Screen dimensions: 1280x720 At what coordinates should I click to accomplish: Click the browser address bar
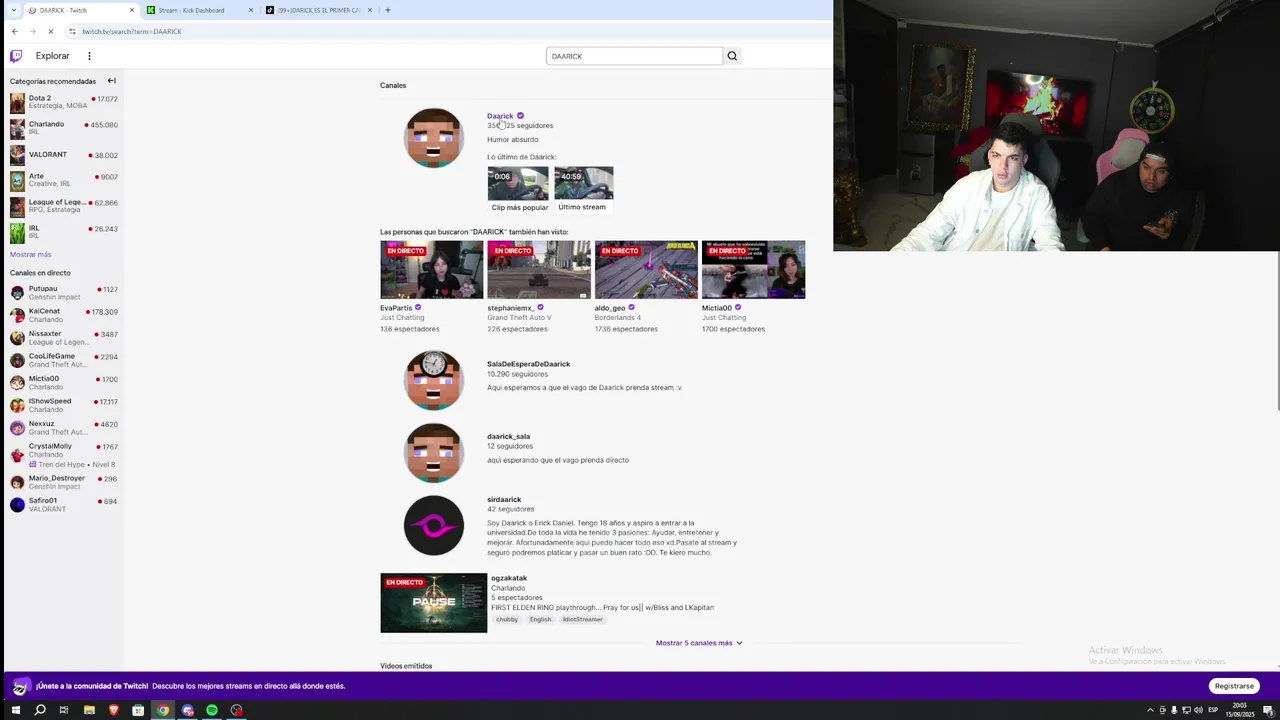450,31
